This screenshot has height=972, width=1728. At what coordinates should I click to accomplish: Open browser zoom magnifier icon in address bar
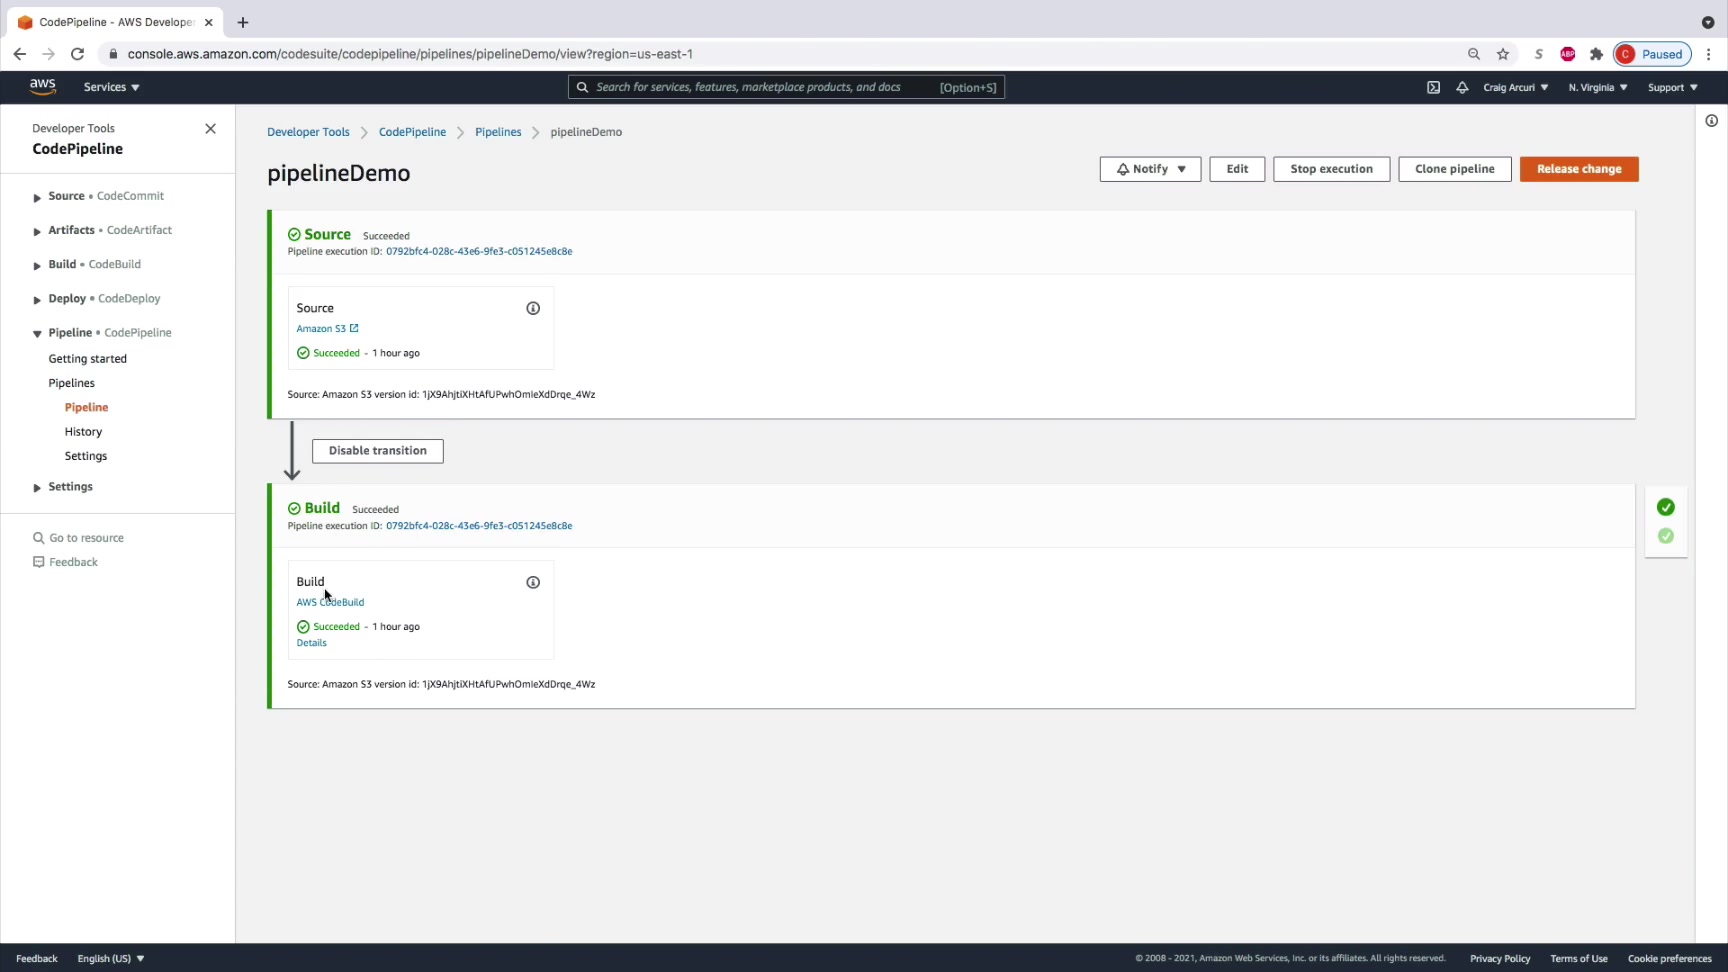(1474, 54)
